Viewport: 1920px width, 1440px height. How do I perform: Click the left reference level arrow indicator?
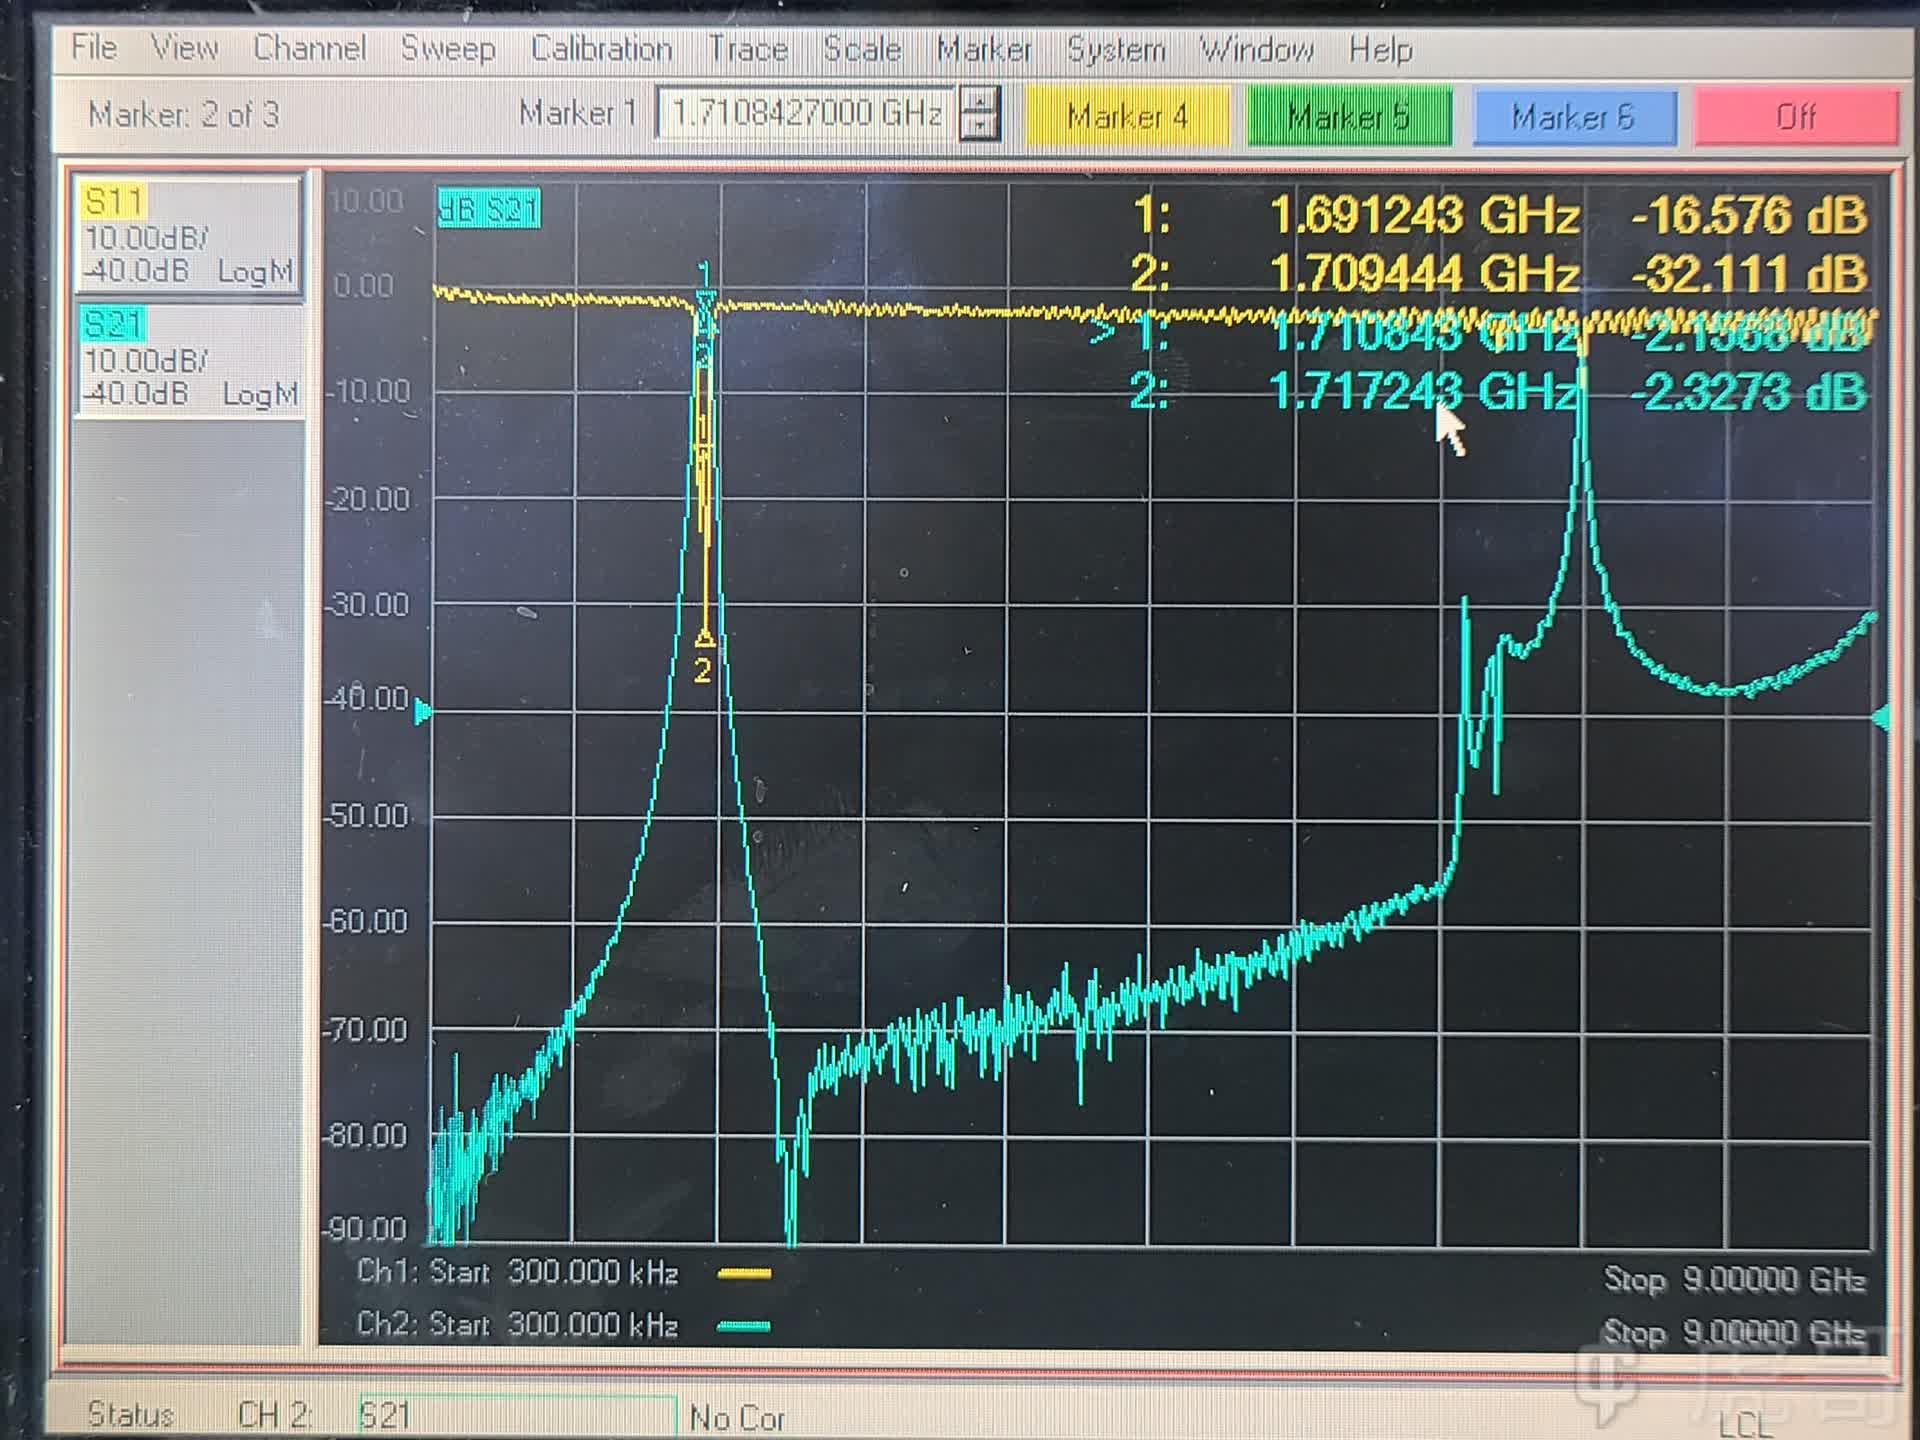point(423,712)
